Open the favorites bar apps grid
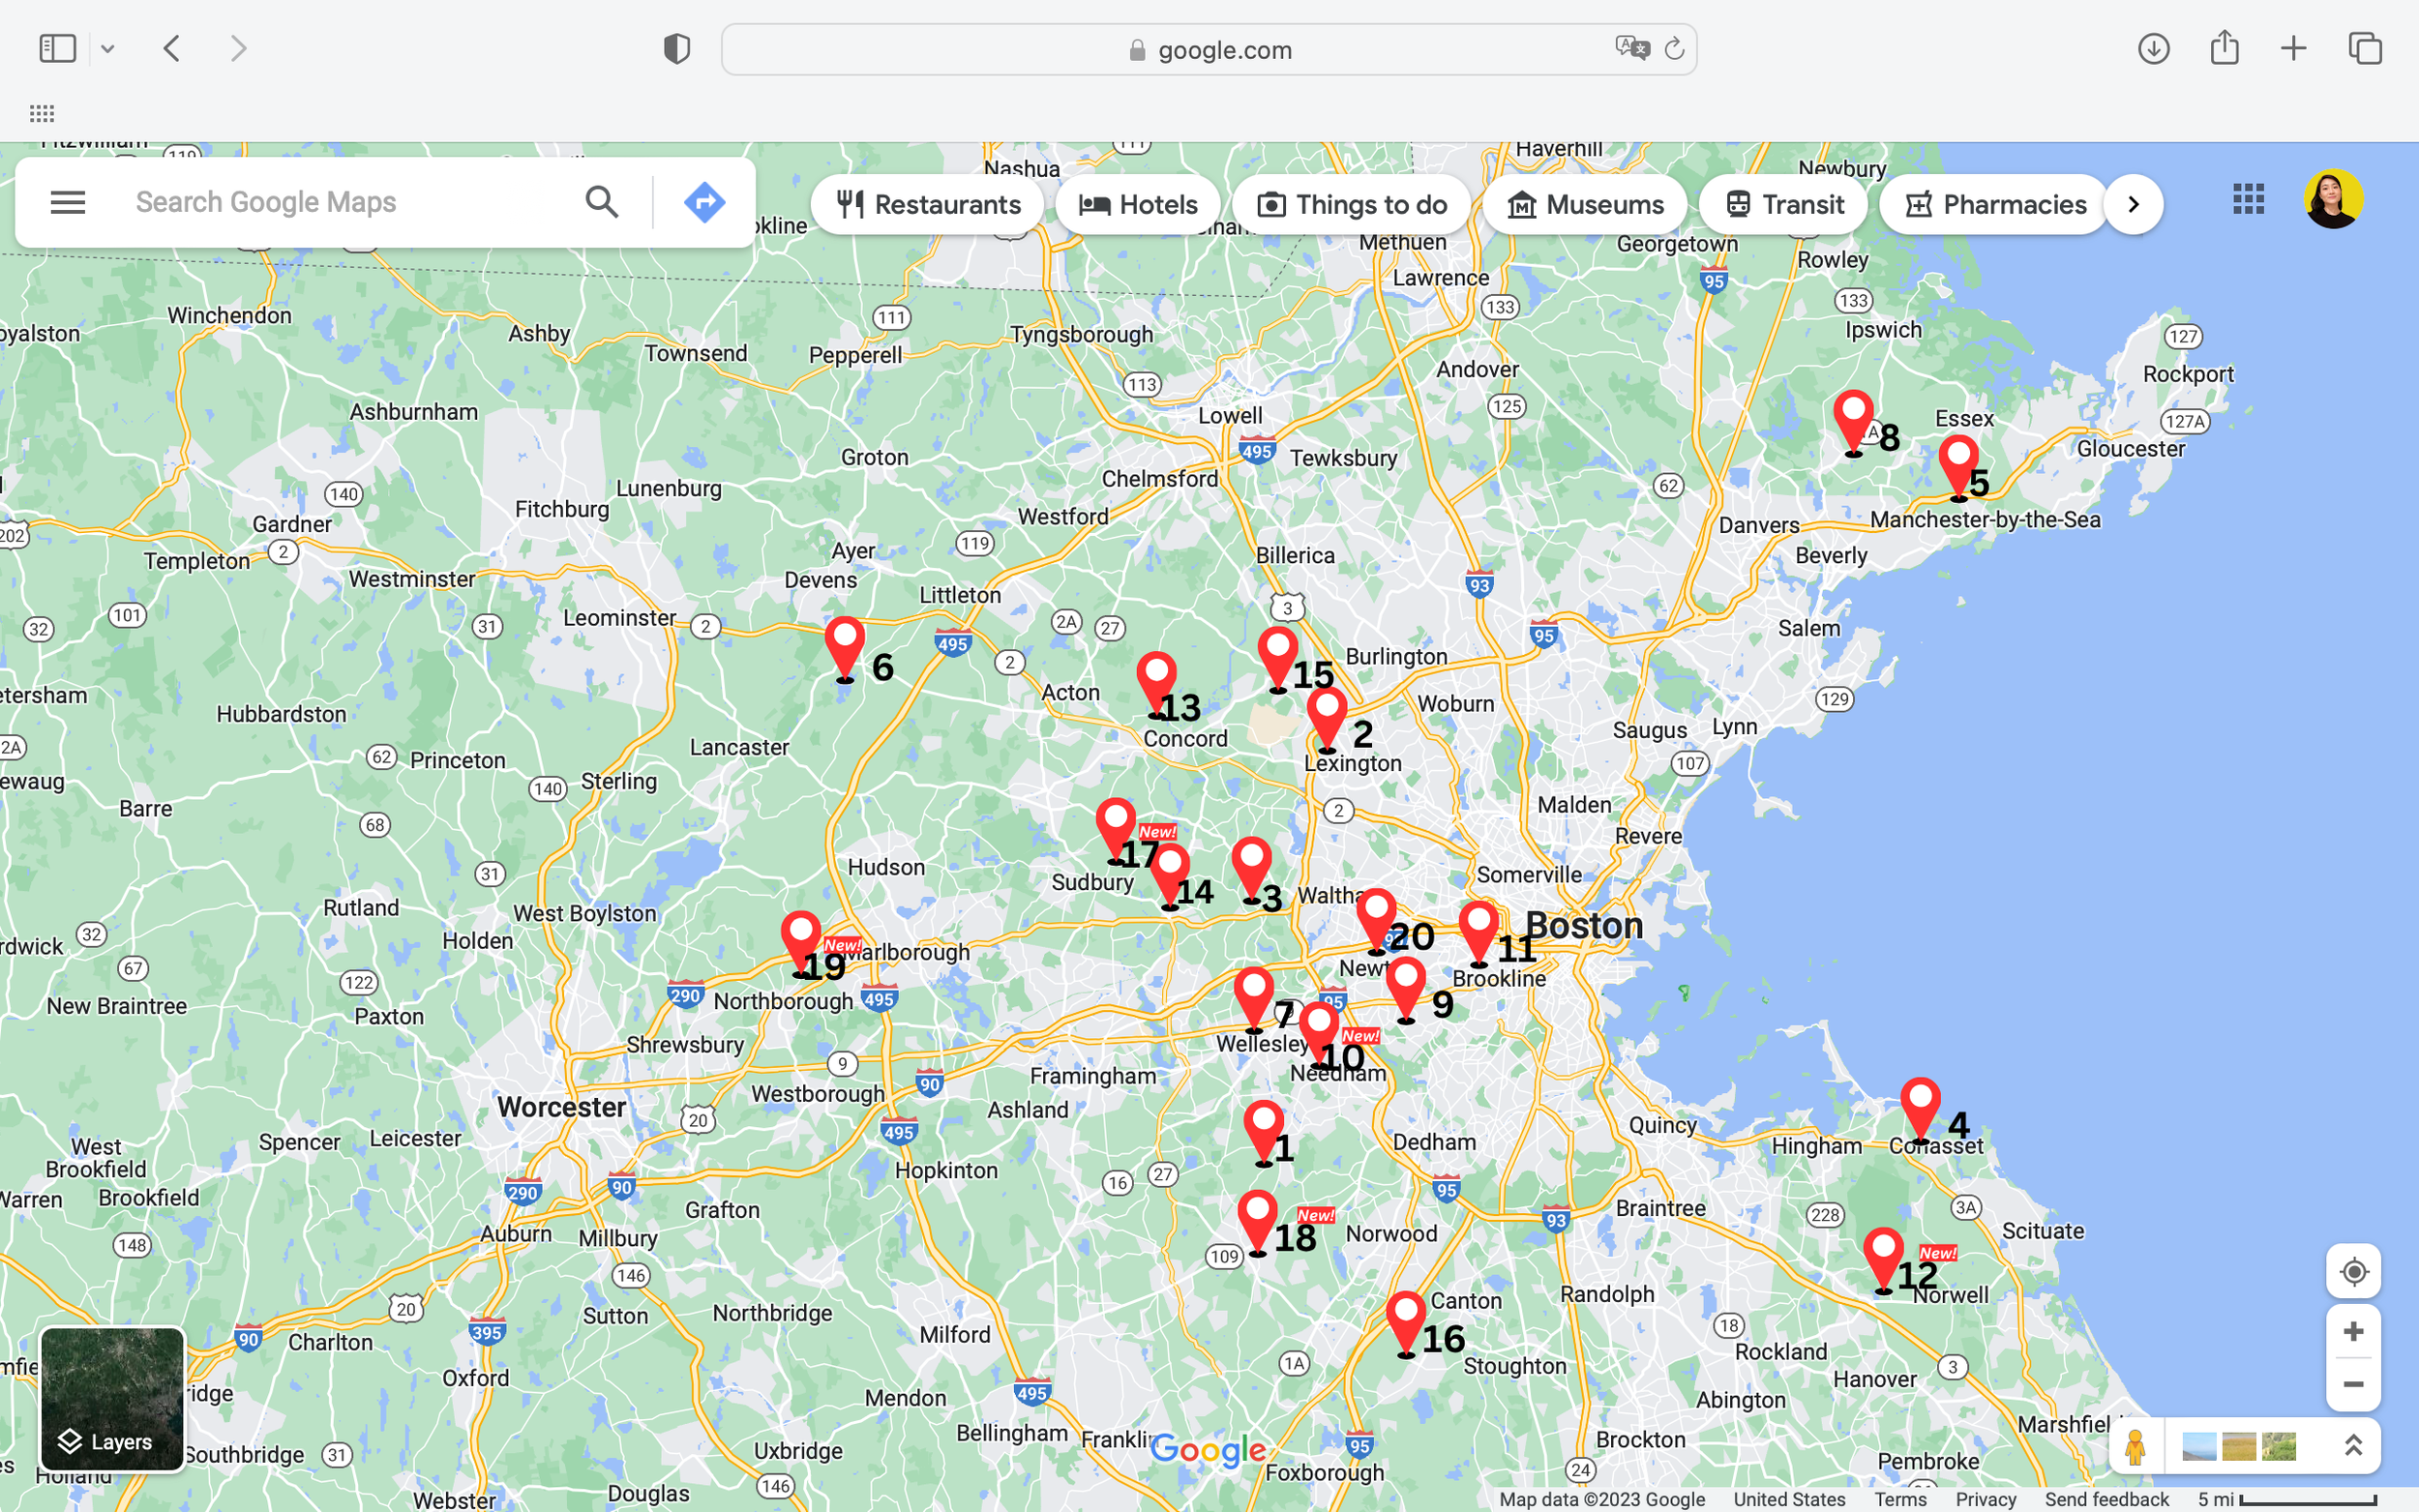 42,113
